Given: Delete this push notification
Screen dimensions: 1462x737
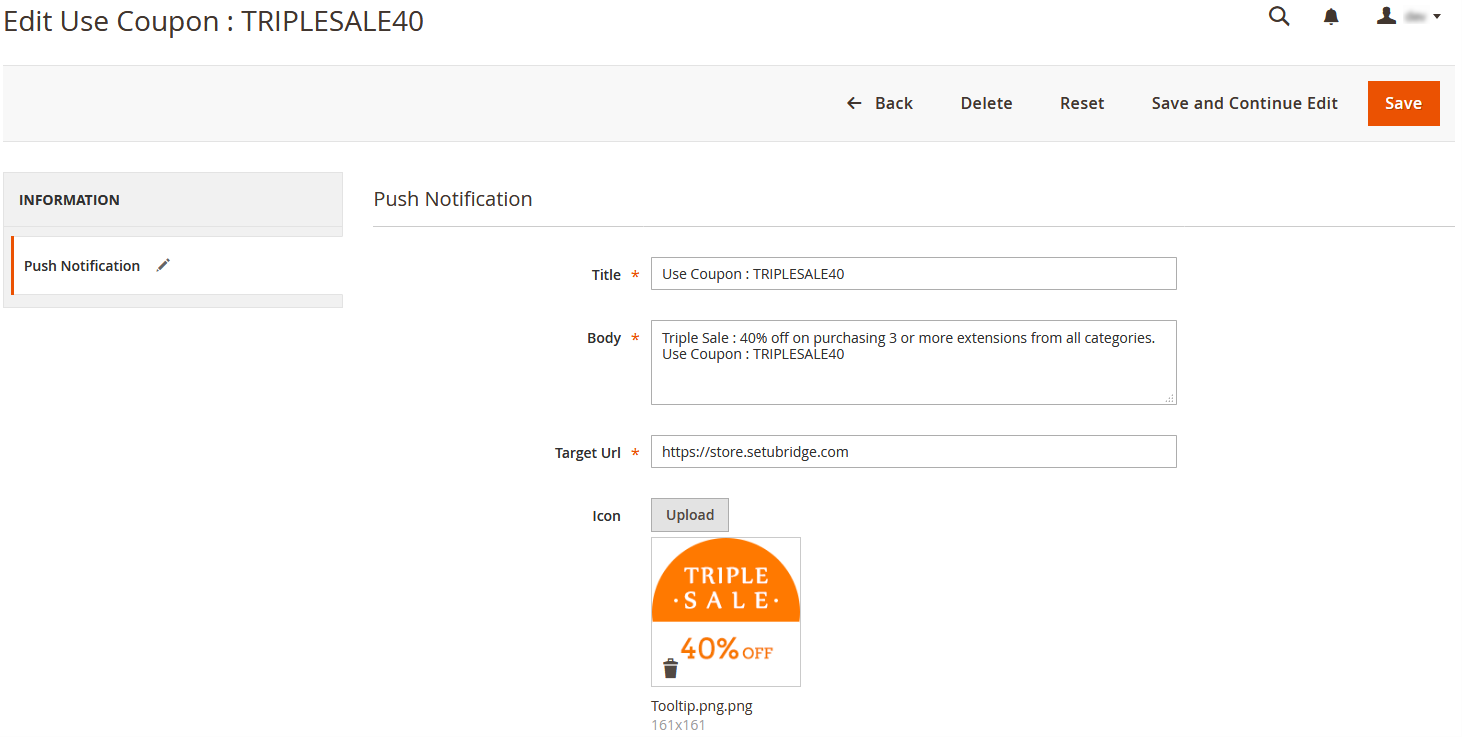Looking at the screenshot, I should click(986, 103).
